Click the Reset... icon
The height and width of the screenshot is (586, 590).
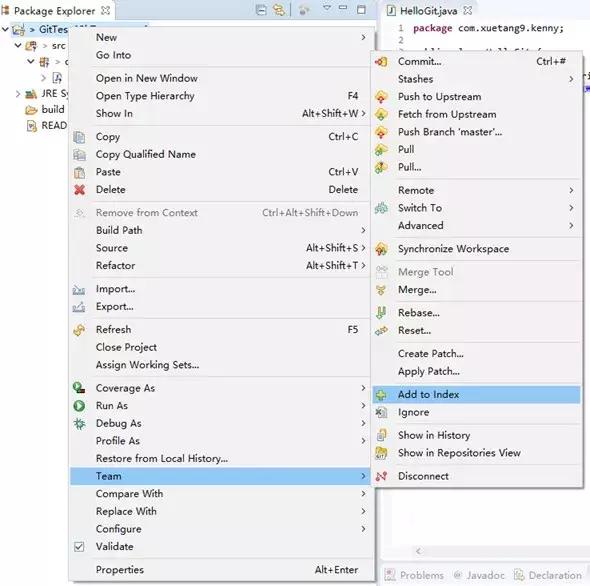point(381,331)
